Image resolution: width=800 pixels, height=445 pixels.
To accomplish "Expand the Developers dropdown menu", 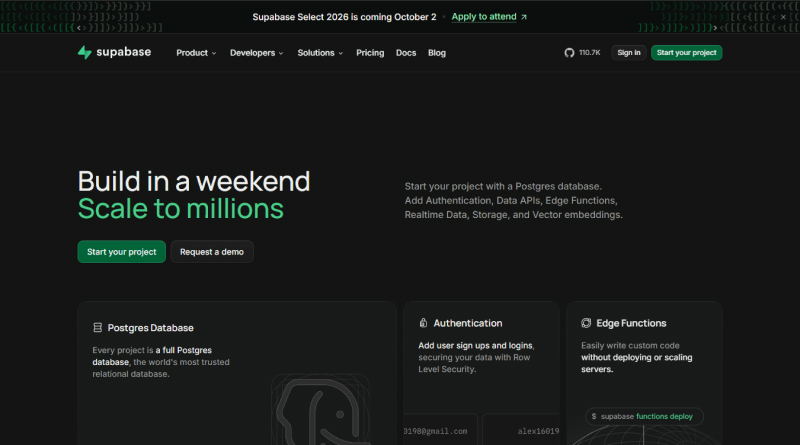I will (257, 53).
